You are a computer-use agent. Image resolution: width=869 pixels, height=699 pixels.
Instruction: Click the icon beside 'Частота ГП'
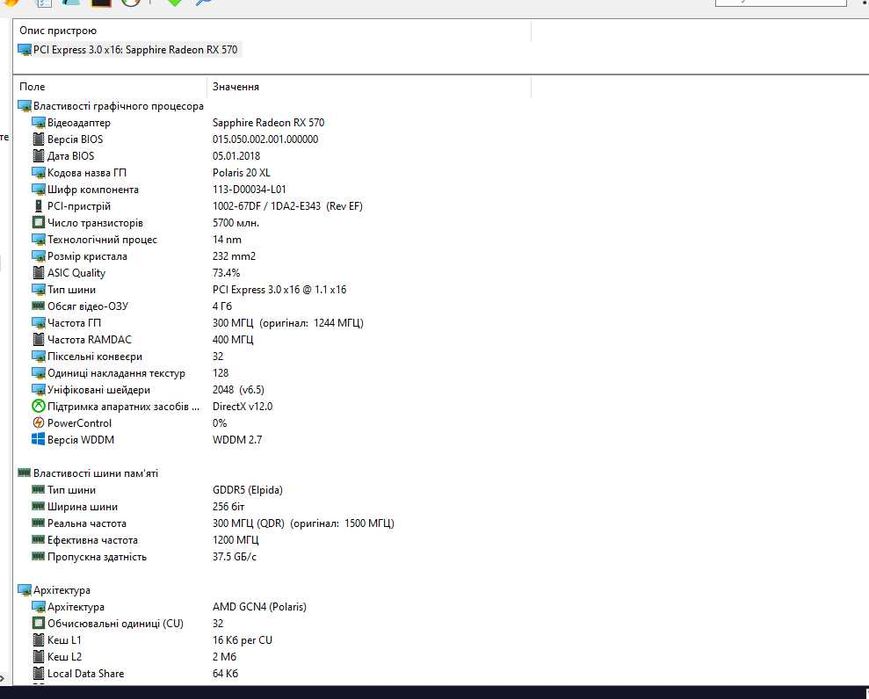[x=38, y=323]
